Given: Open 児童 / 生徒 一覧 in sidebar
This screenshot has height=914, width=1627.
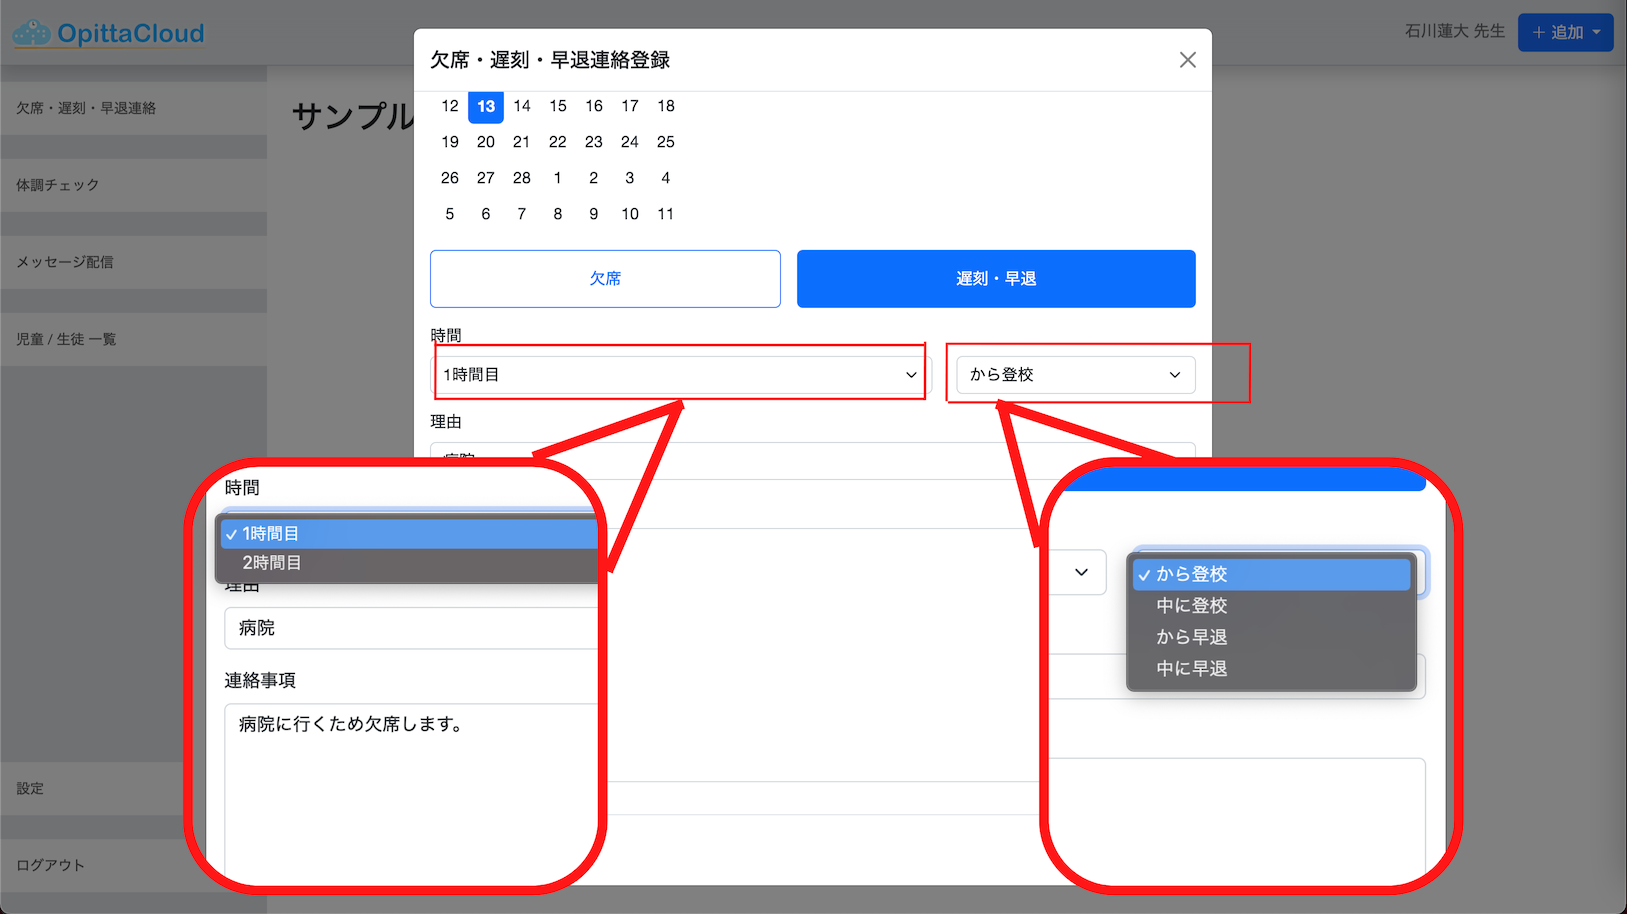Looking at the screenshot, I should 134,339.
